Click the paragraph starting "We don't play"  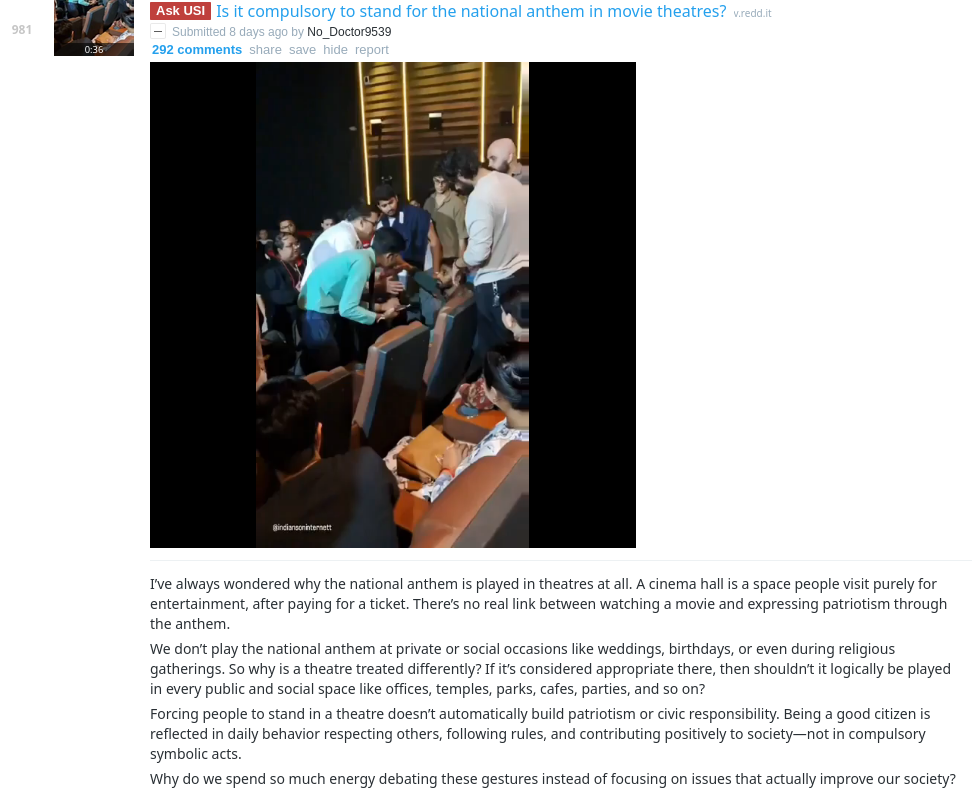click(550, 669)
